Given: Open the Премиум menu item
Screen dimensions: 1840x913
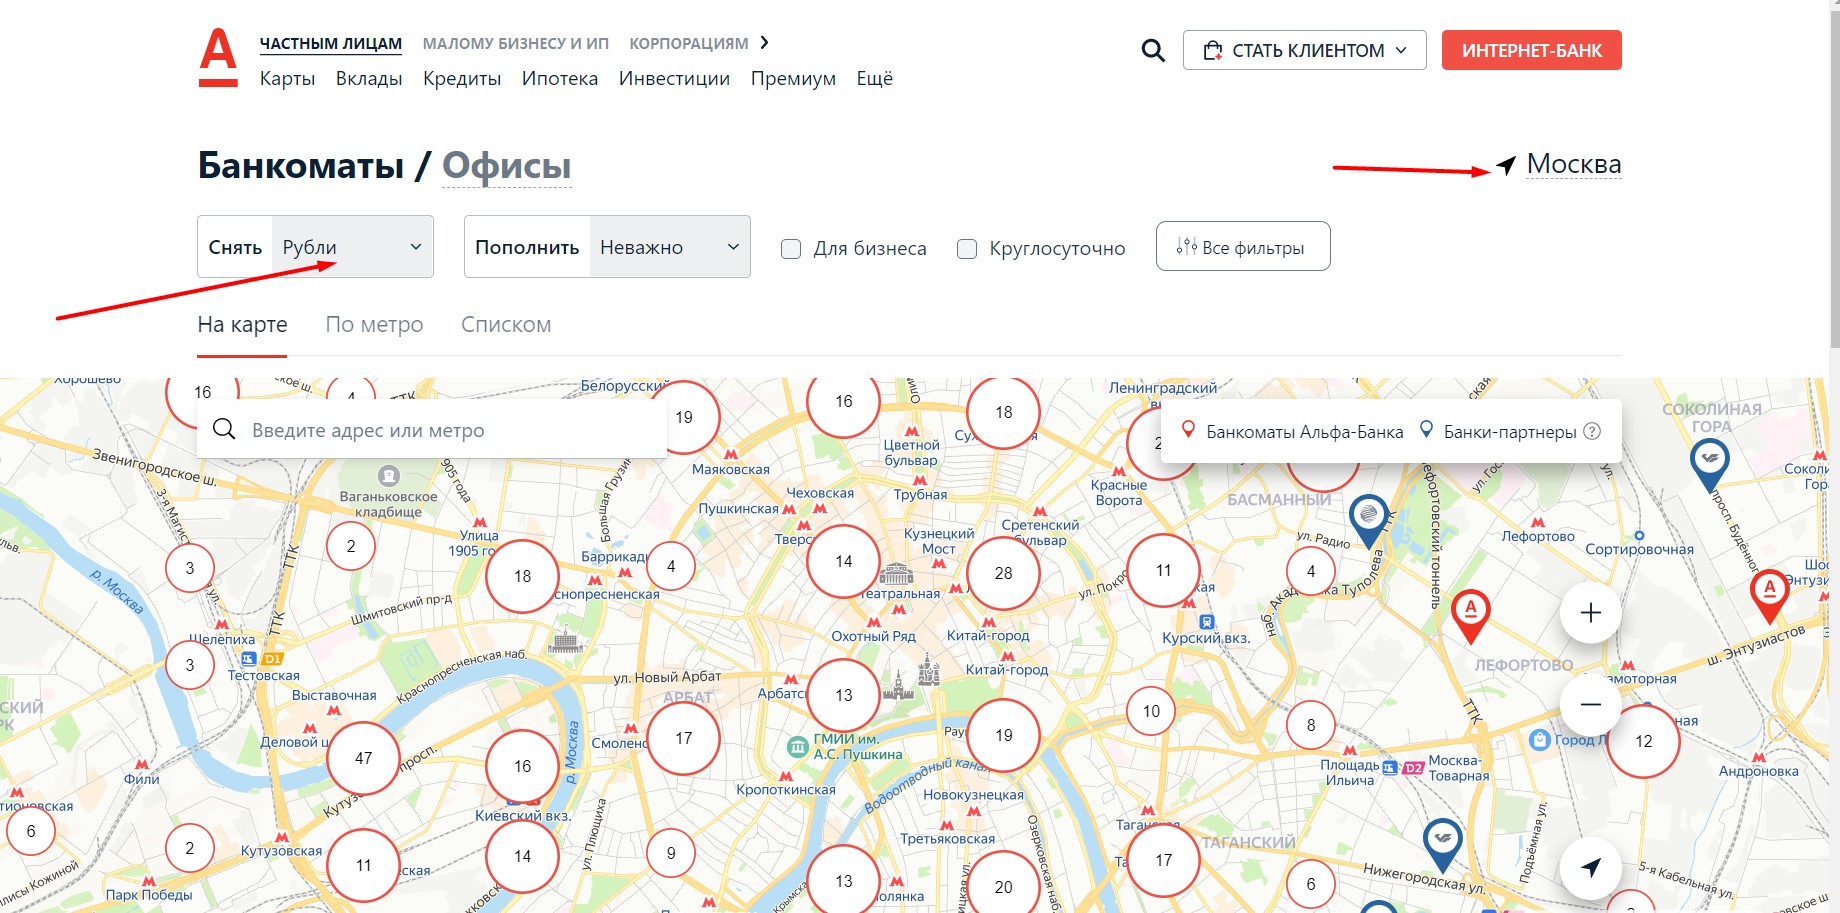Looking at the screenshot, I should pos(793,78).
